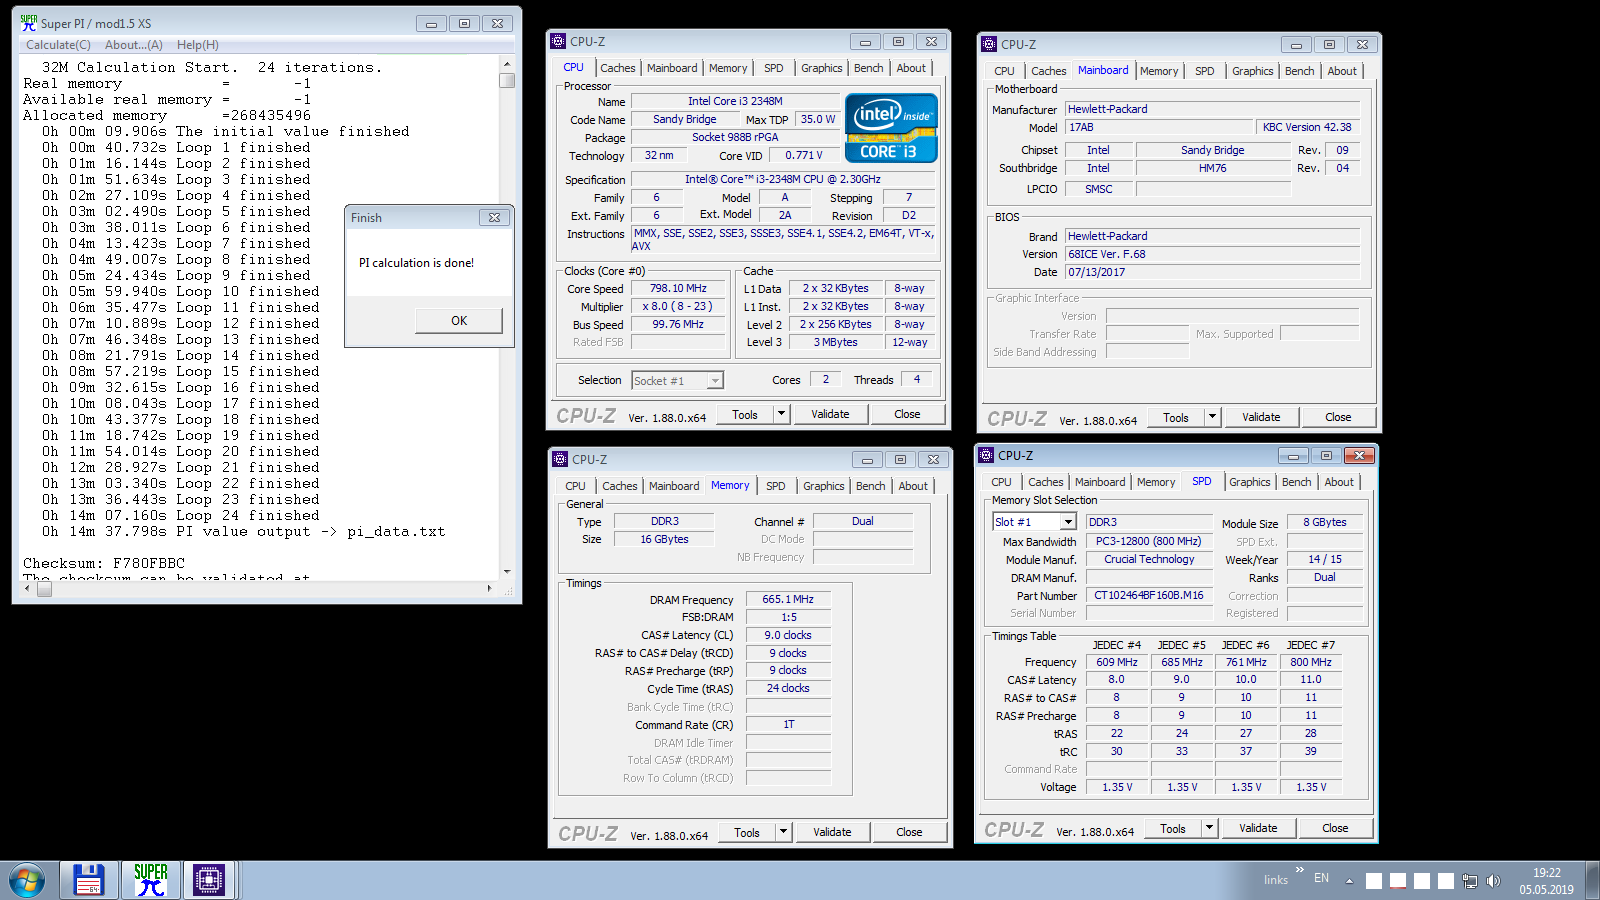Image resolution: width=1600 pixels, height=900 pixels.
Task: Click CPU-Z chip icon in taskbar
Action: (208, 880)
